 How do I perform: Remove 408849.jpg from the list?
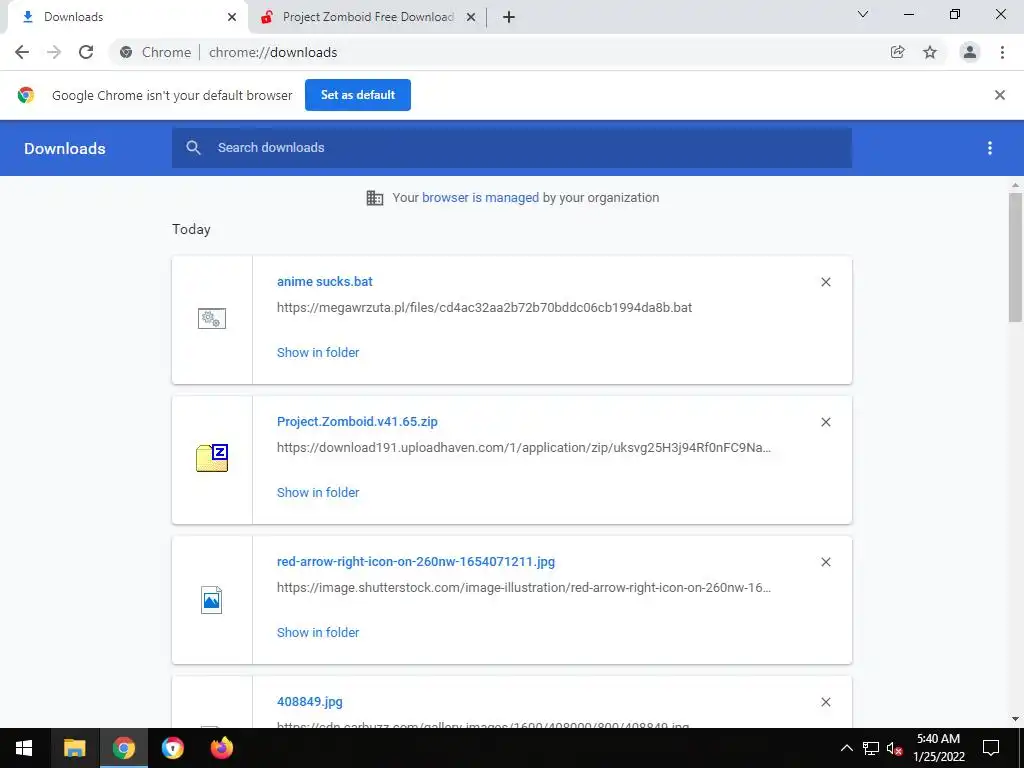(826, 702)
